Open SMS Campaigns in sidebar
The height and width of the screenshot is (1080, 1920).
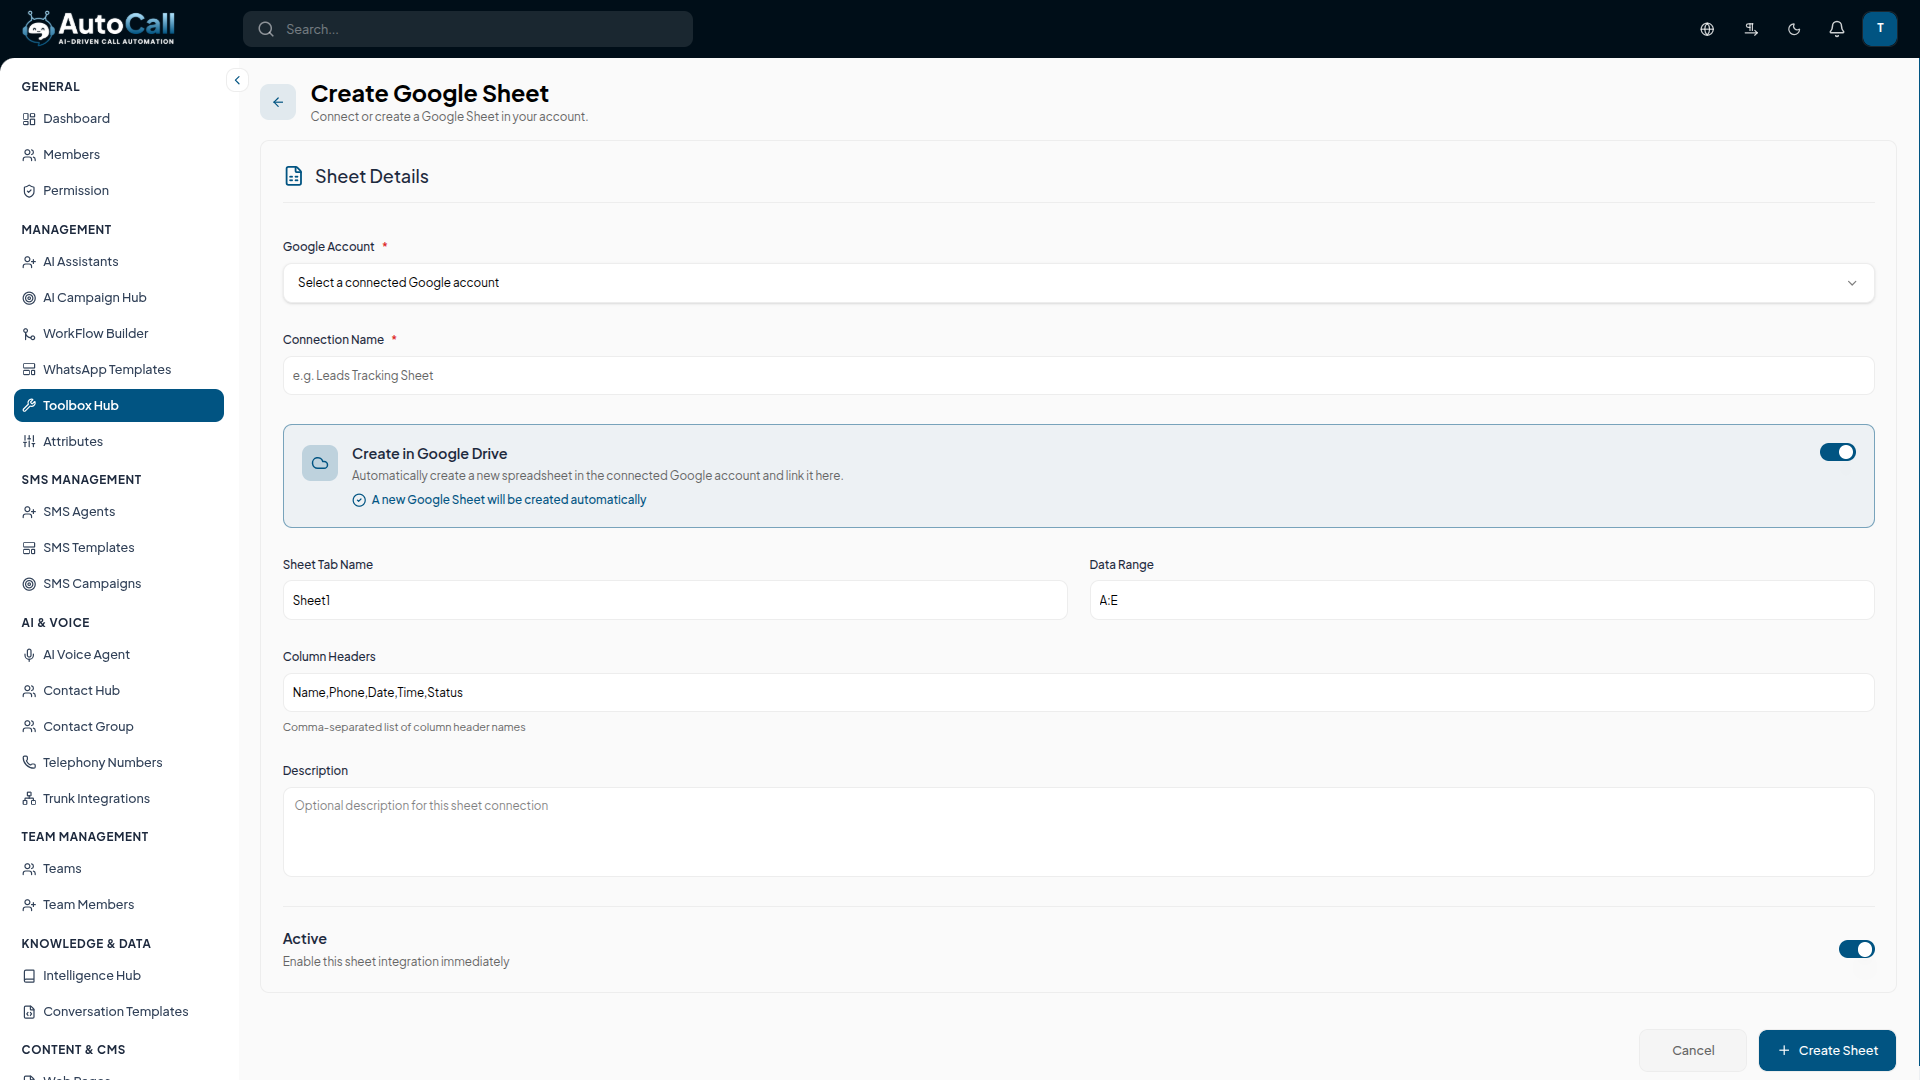[x=118, y=584]
